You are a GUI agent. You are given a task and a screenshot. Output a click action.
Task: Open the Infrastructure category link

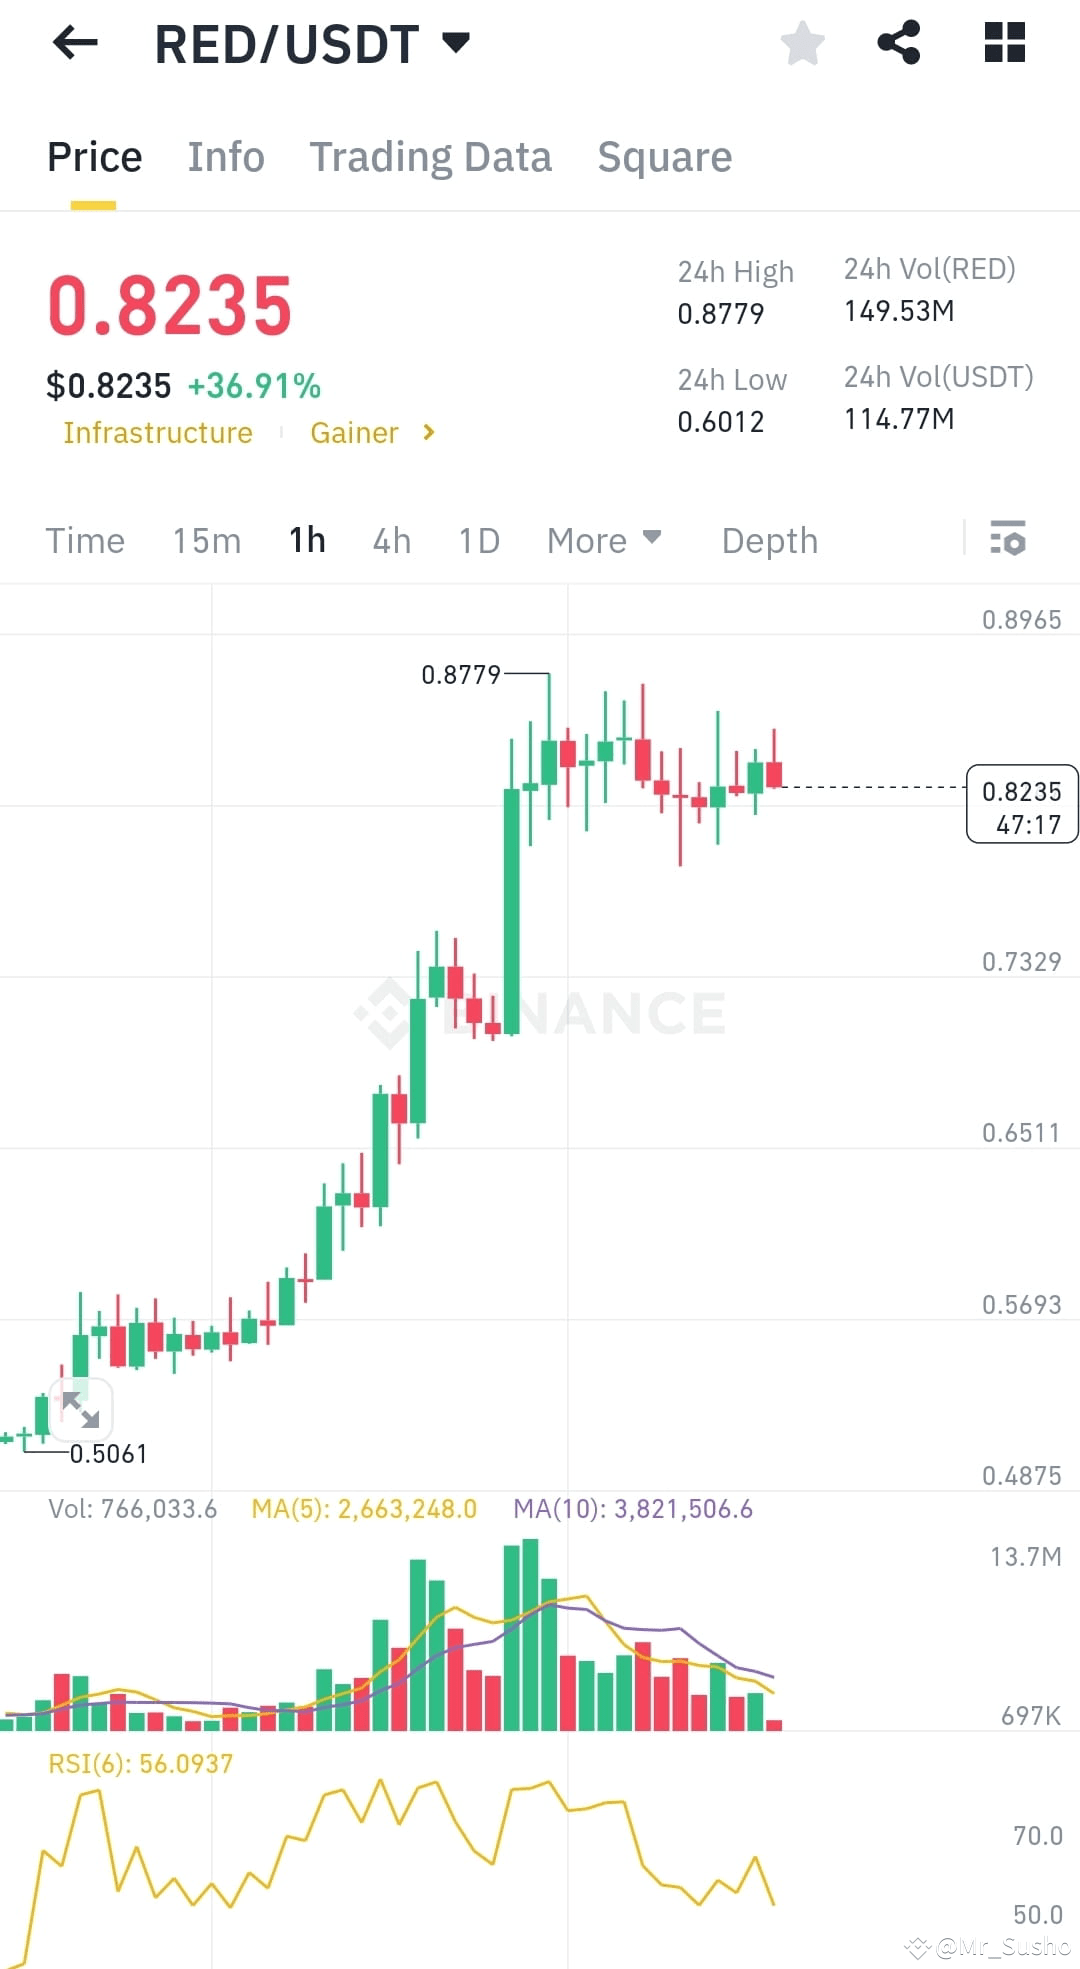tap(157, 432)
